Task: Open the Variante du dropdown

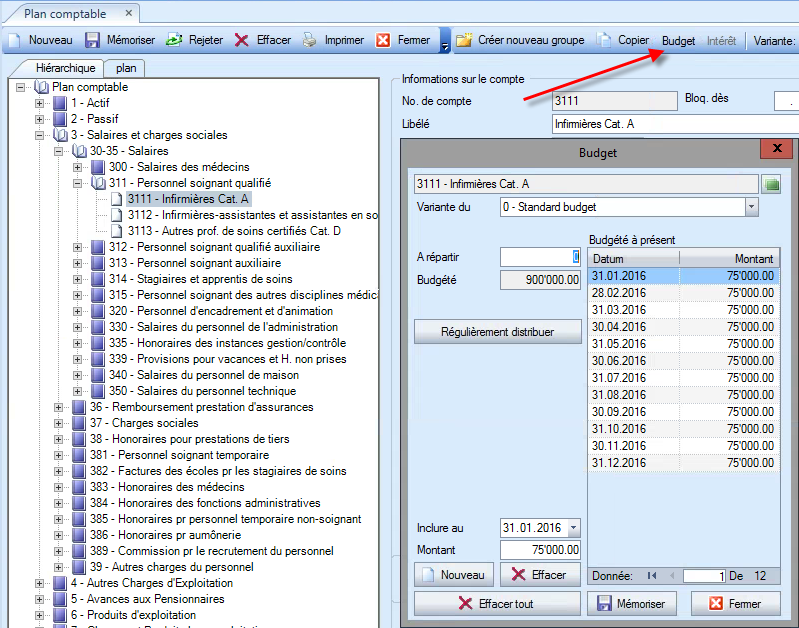Action: (x=751, y=207)
